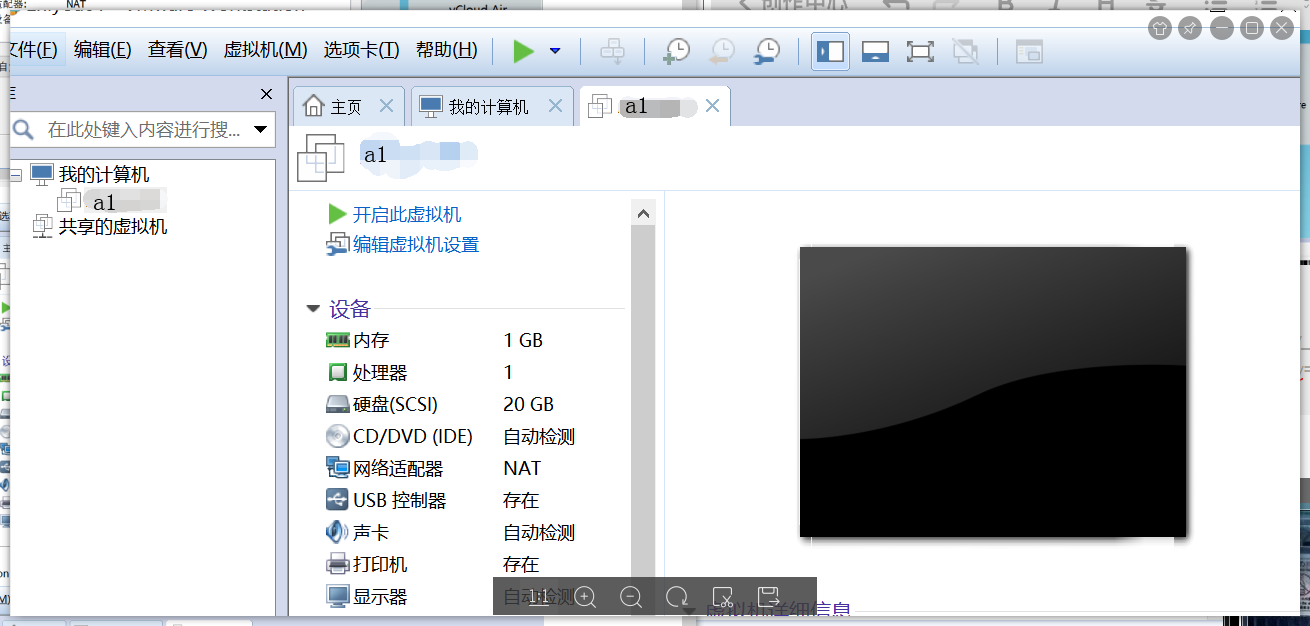
Task: Toggle the library sidebar view button
Action: [830, 51]
